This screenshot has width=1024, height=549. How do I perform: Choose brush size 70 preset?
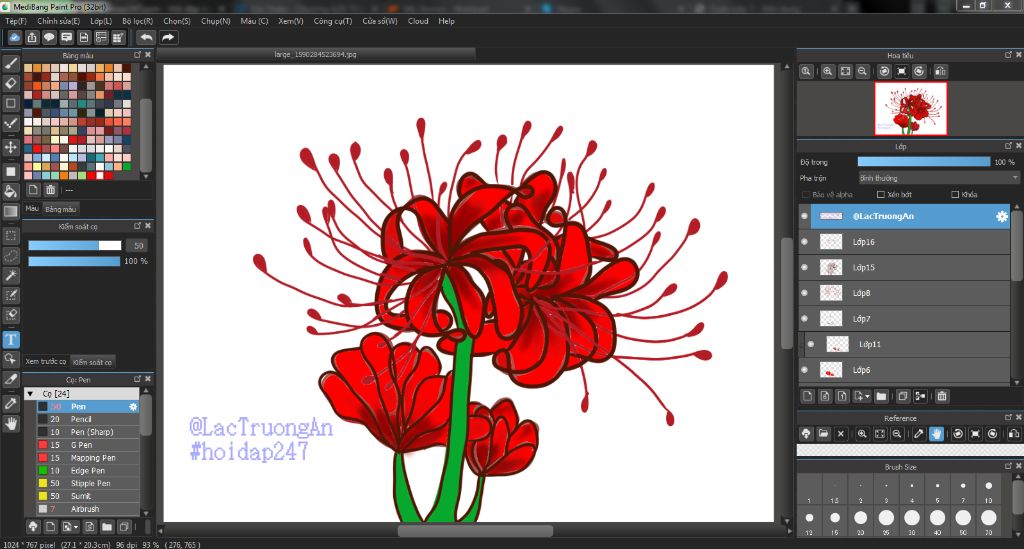click(988, 520)
